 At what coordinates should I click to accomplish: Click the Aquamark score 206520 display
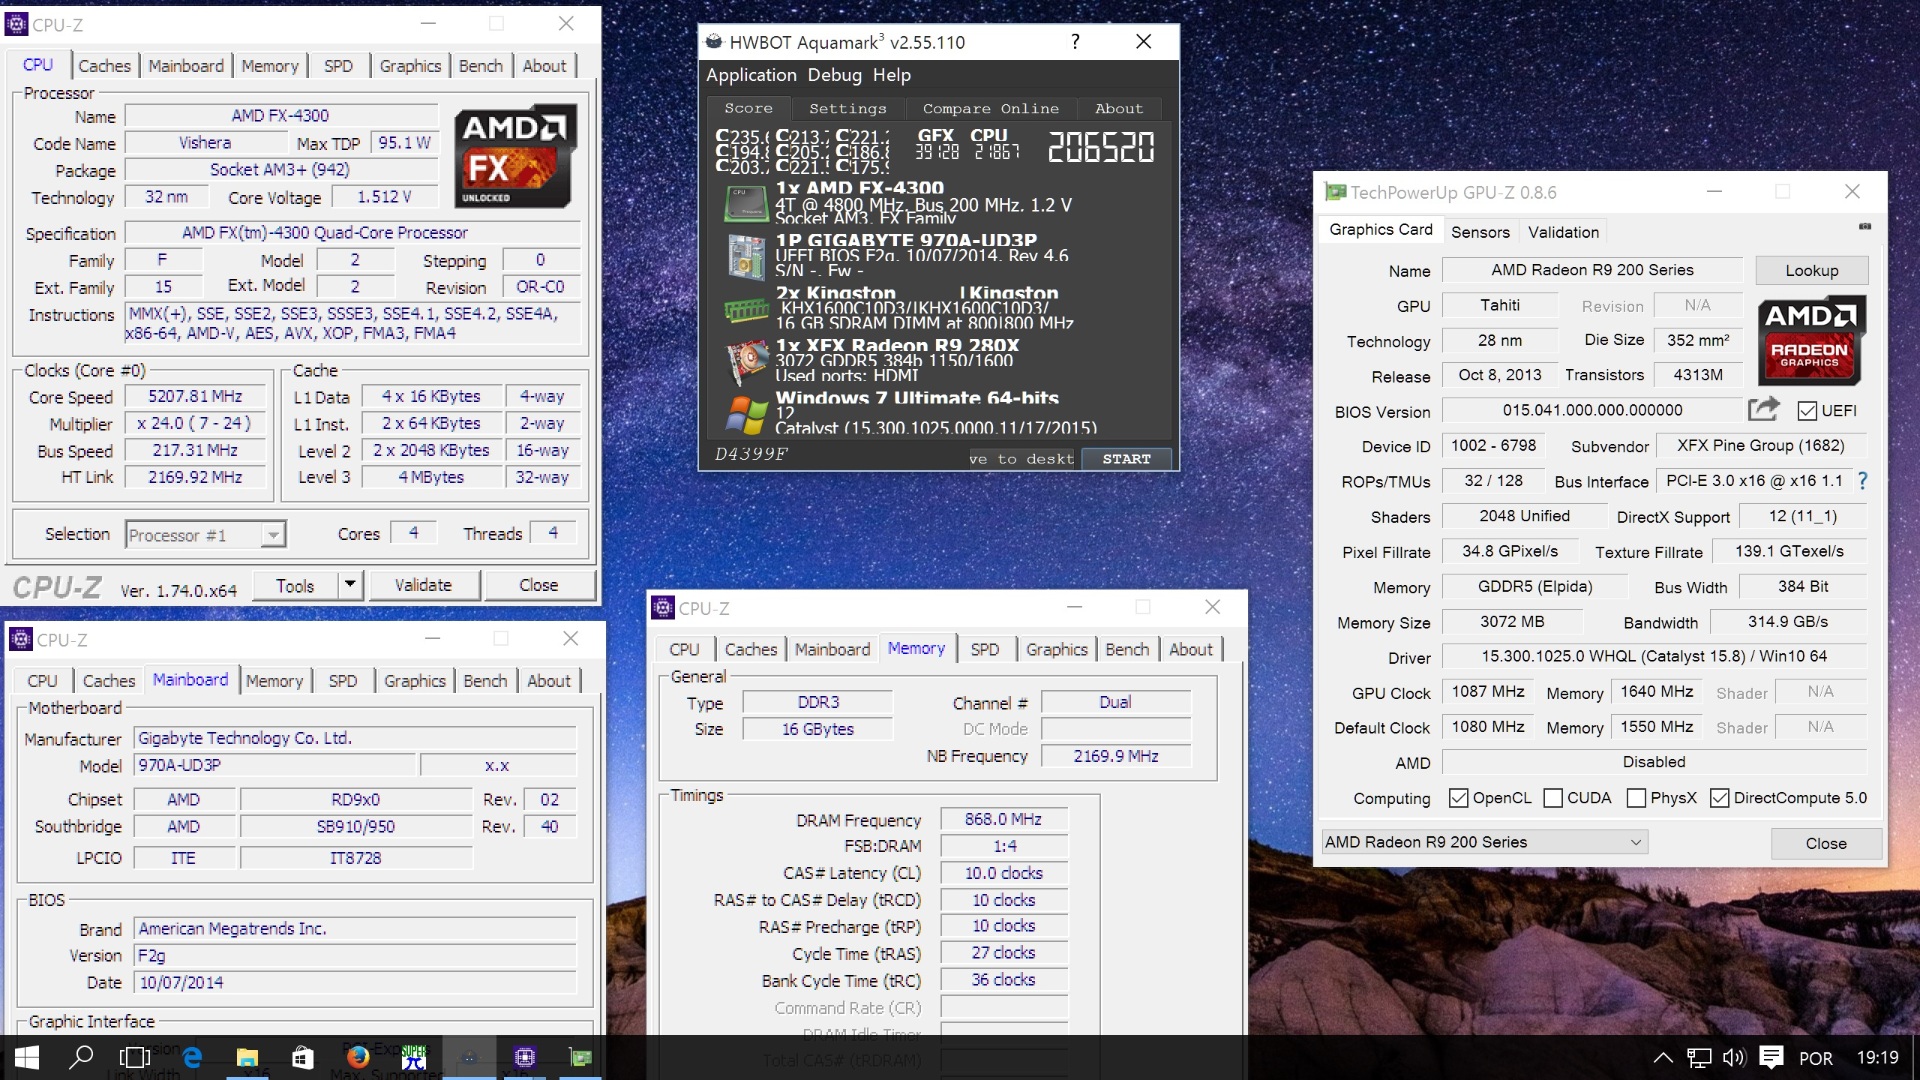[x=1100, y=148]
